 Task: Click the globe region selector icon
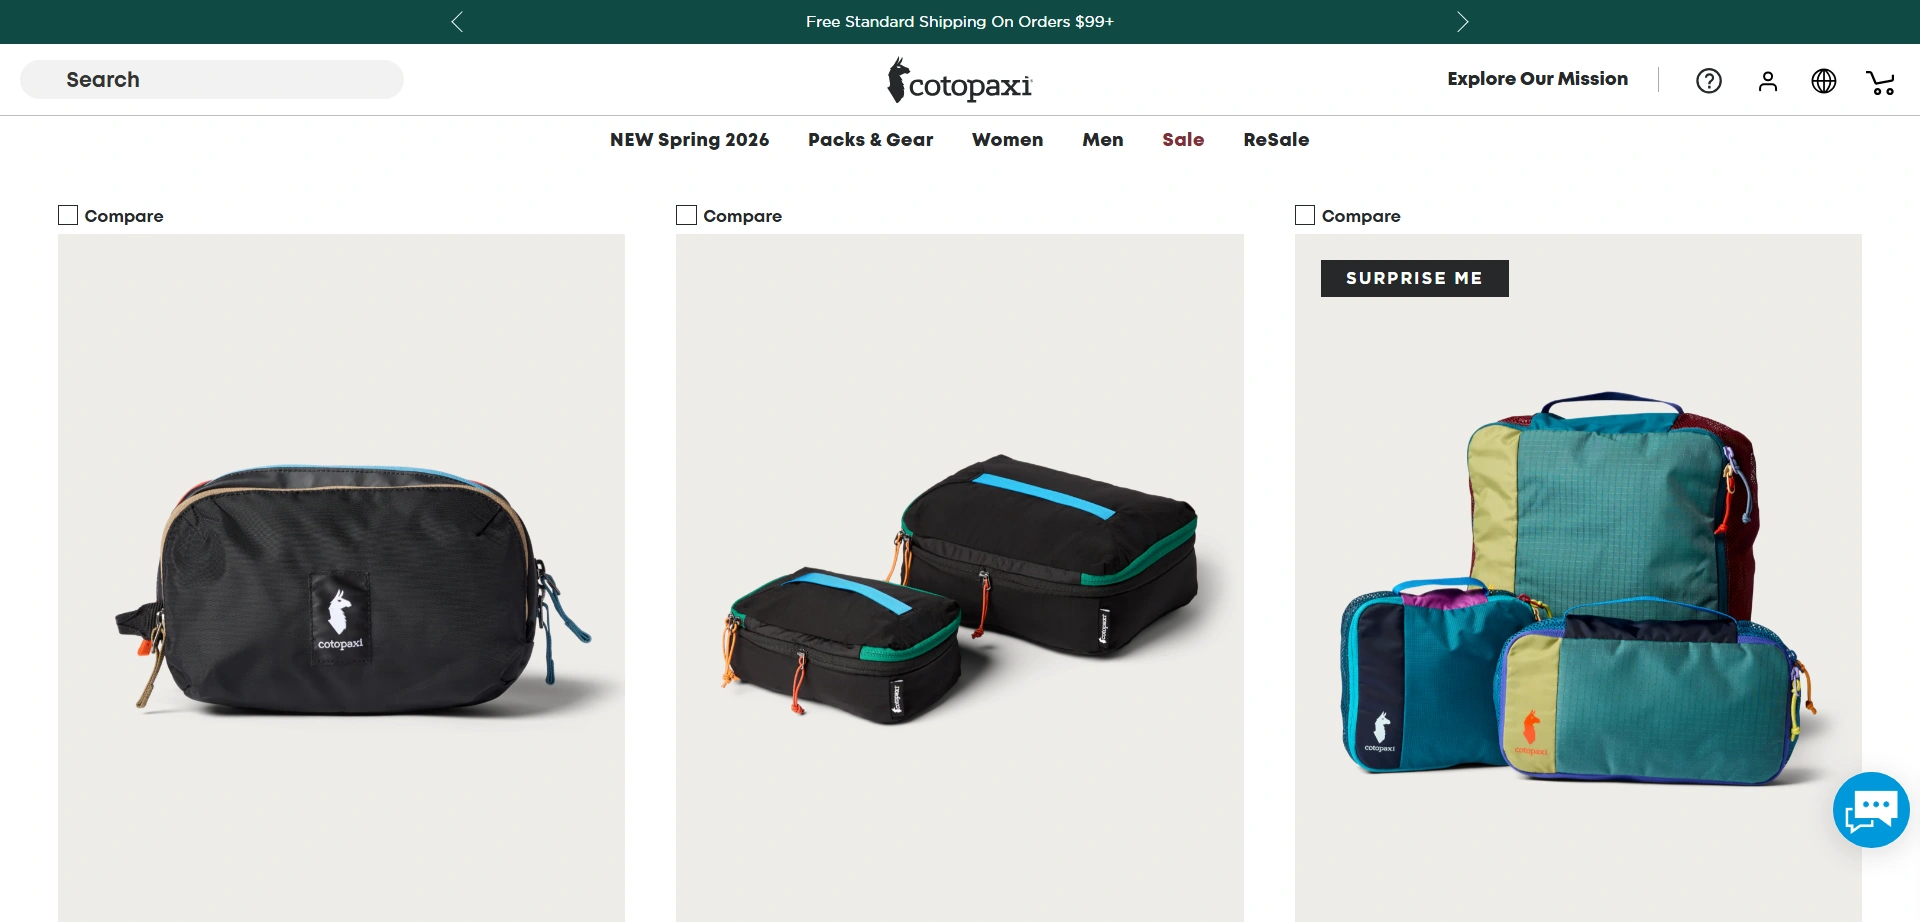1824,81
